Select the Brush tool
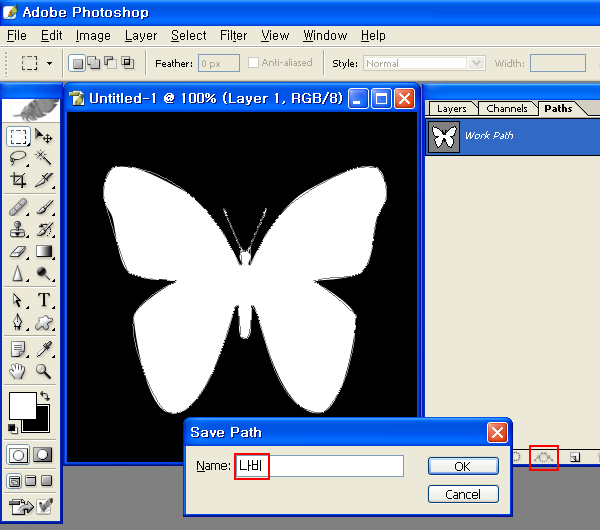The image size is (600, 530). coord(44,207)
